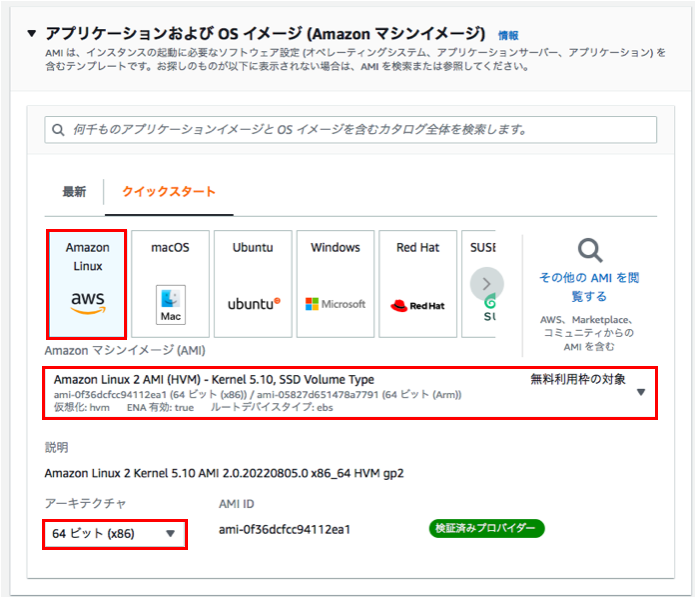Screen dimensions: 695x597
Task: Open the その他の AMI を閲覧する link
Action: coord(589,287)
